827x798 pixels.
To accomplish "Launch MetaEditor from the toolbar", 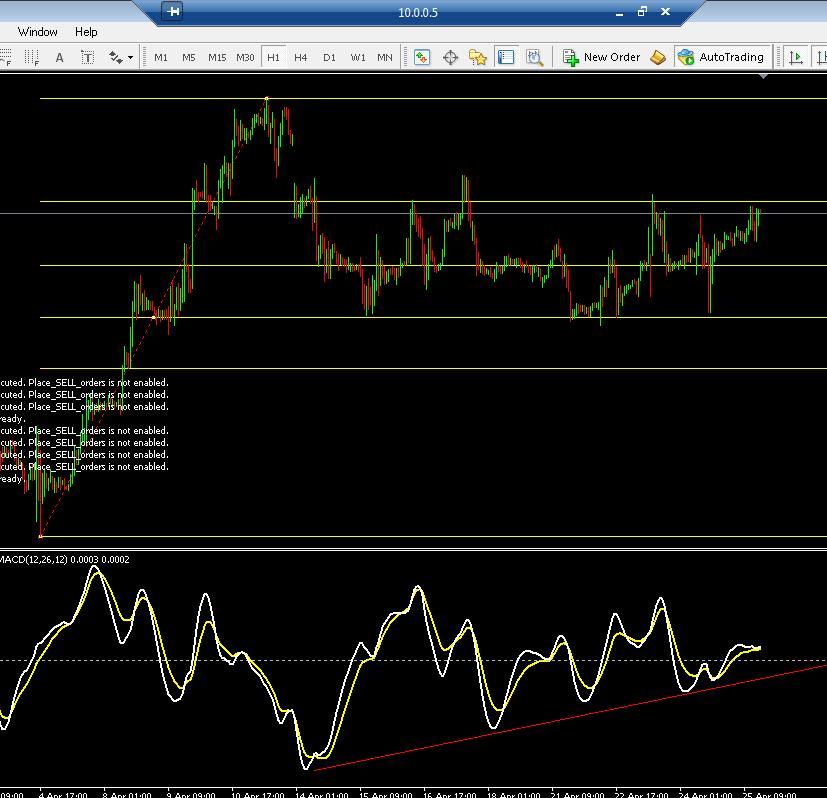I will pyautogui.click(x=658, y=57).
